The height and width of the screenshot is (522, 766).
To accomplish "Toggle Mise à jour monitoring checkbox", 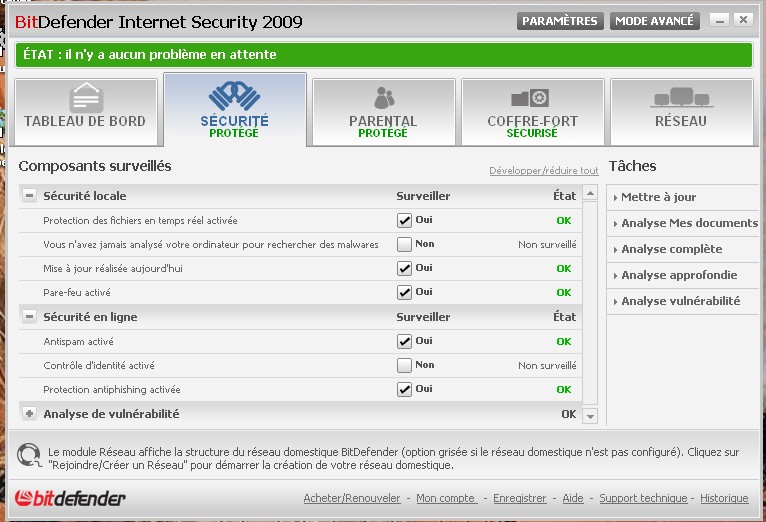I will click(x=404, y=268).
